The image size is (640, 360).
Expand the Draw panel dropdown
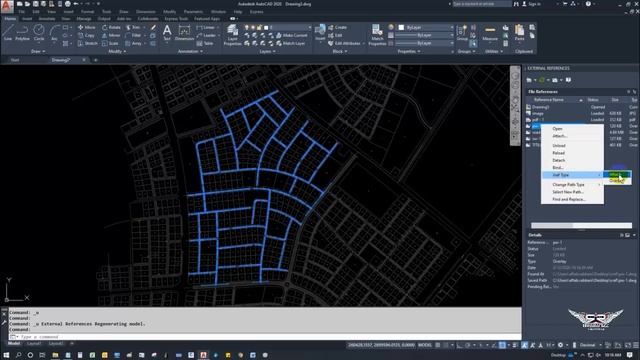coord(38,51)
